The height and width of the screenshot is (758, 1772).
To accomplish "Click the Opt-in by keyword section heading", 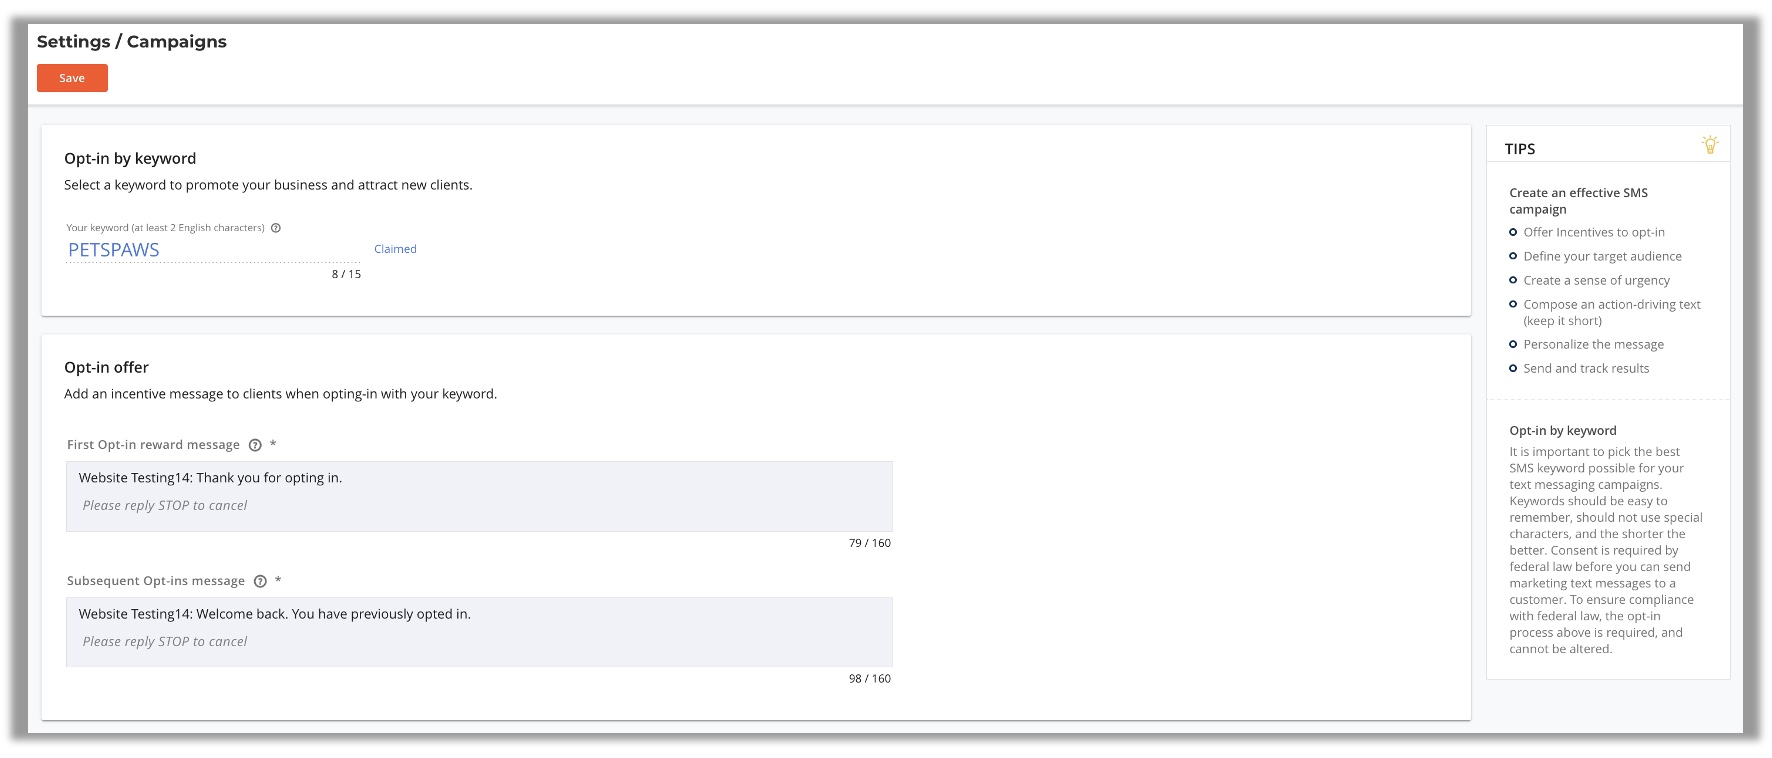I will tap(130, 158).
